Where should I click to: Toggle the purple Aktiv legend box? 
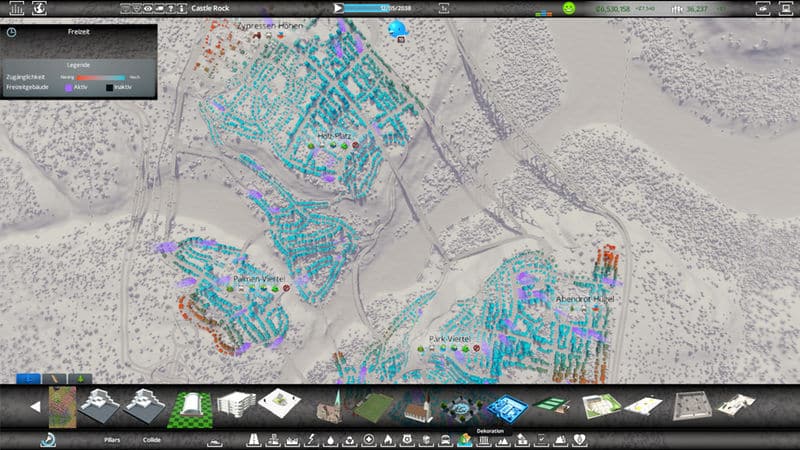pos(68,86)
